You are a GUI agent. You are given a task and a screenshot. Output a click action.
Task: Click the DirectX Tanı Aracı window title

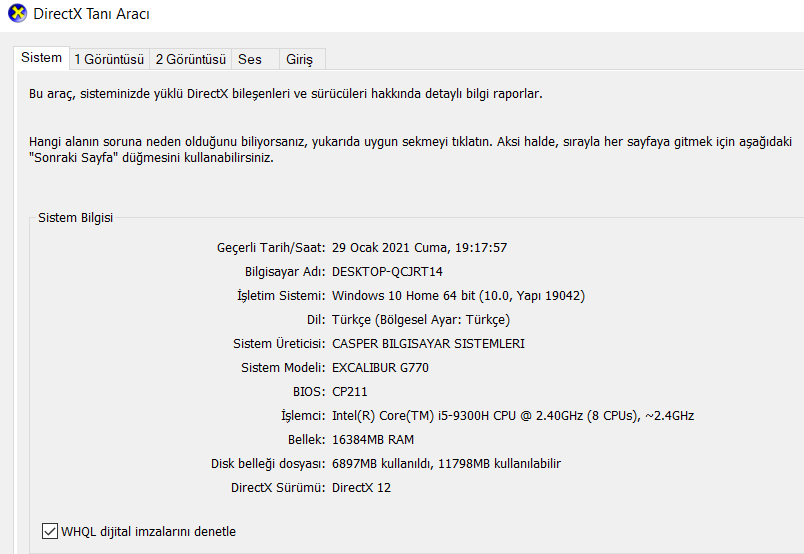[x=91, y=14]
